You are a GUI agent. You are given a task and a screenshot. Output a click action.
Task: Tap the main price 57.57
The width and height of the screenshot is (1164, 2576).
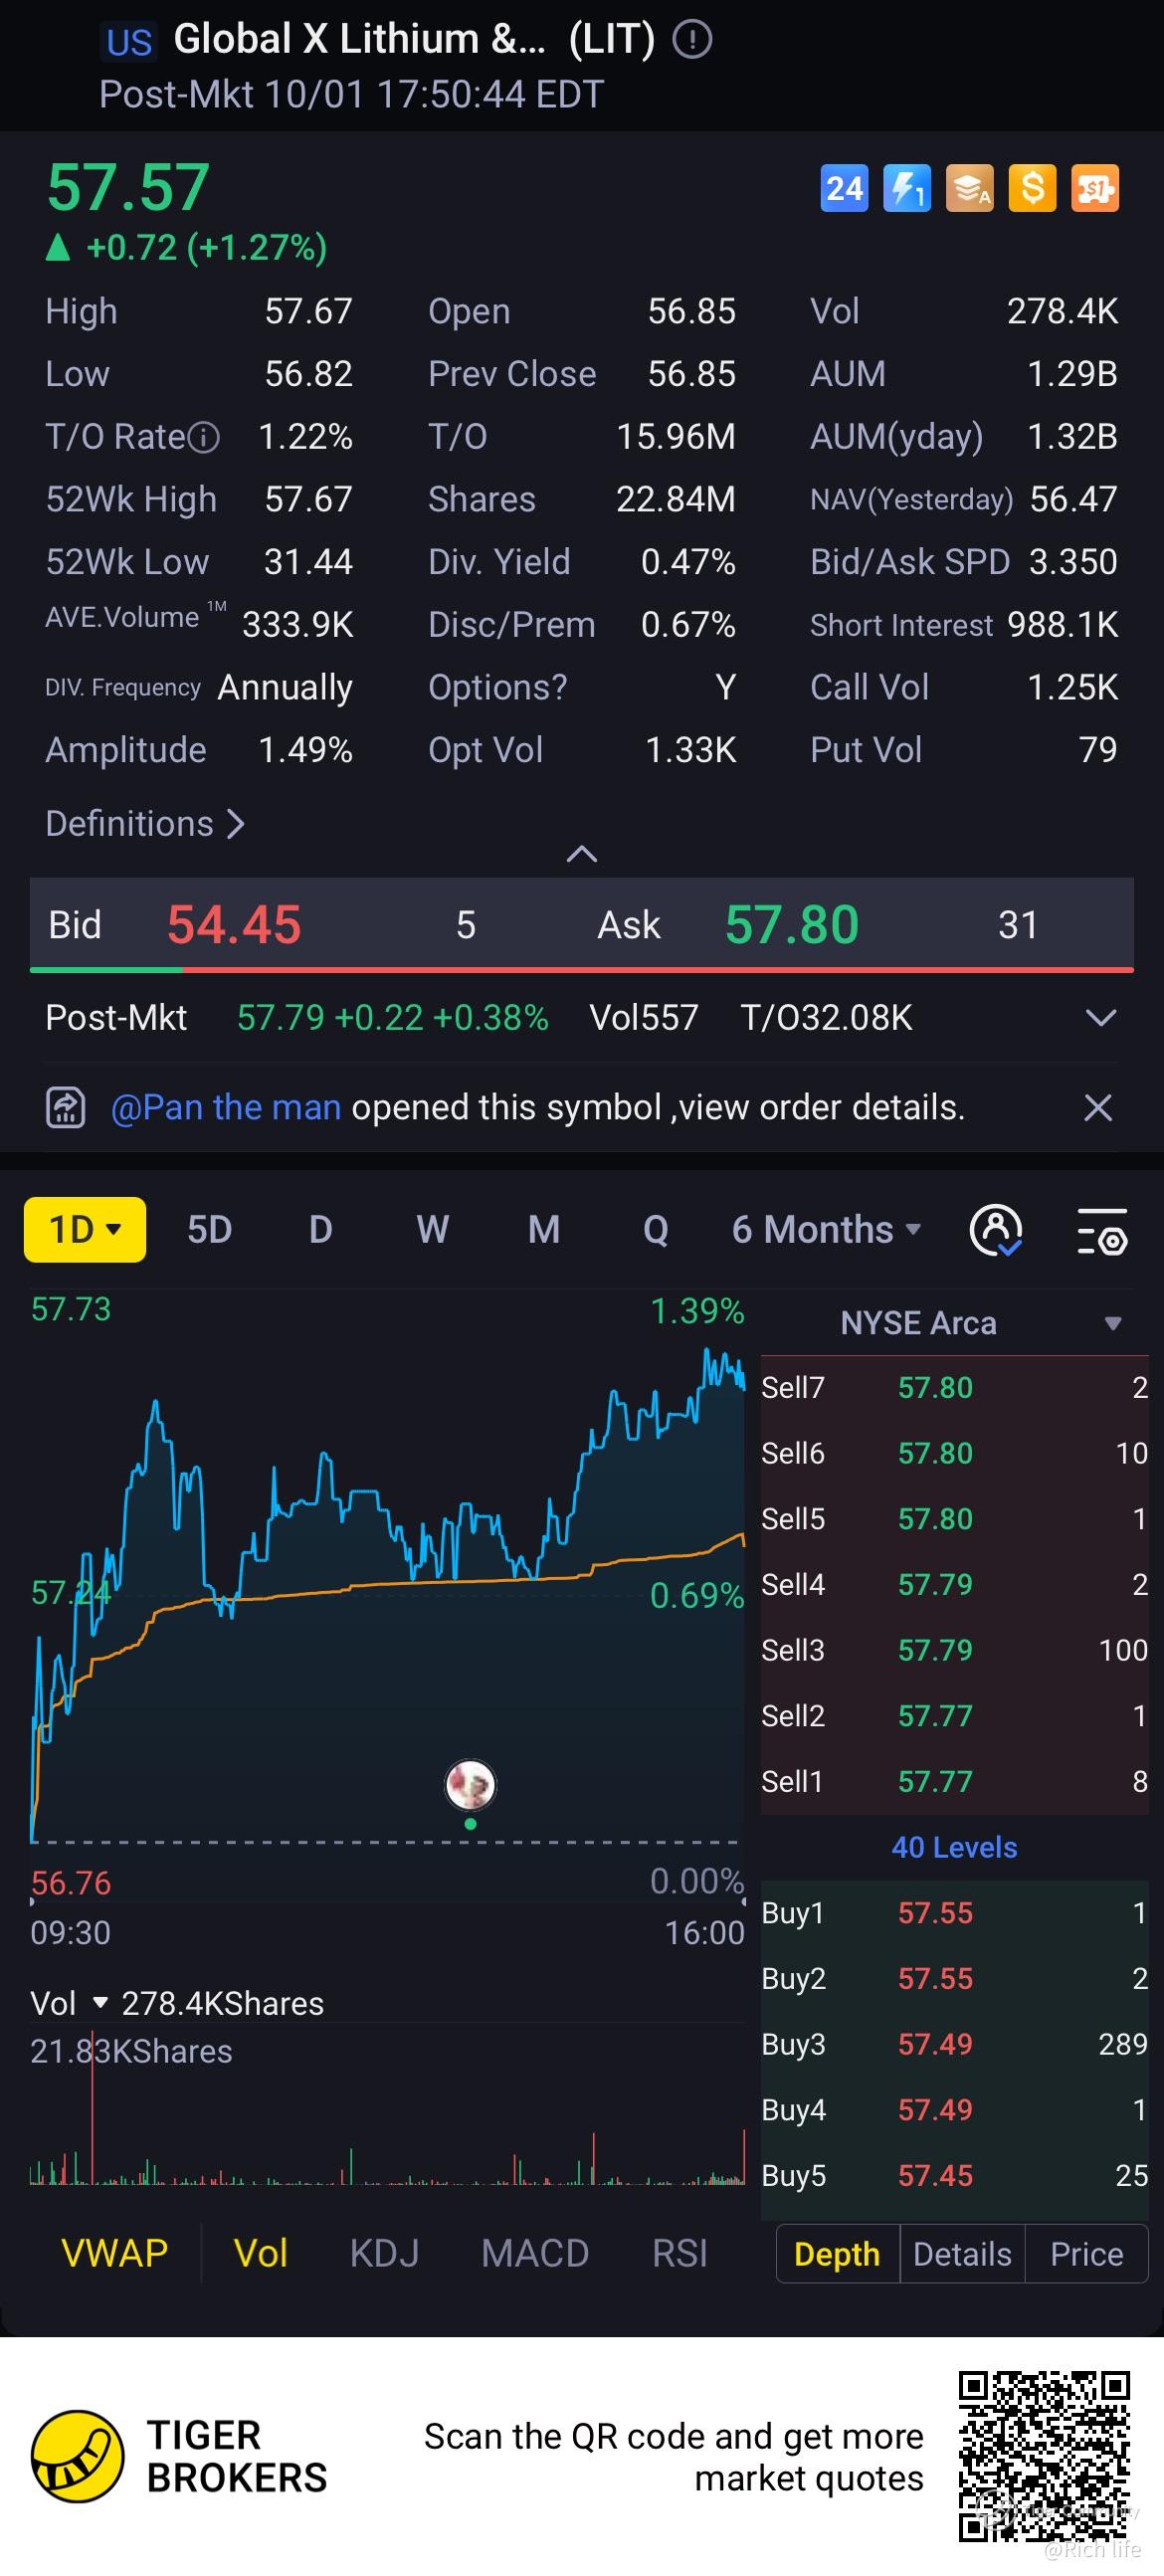pos(128,187)
